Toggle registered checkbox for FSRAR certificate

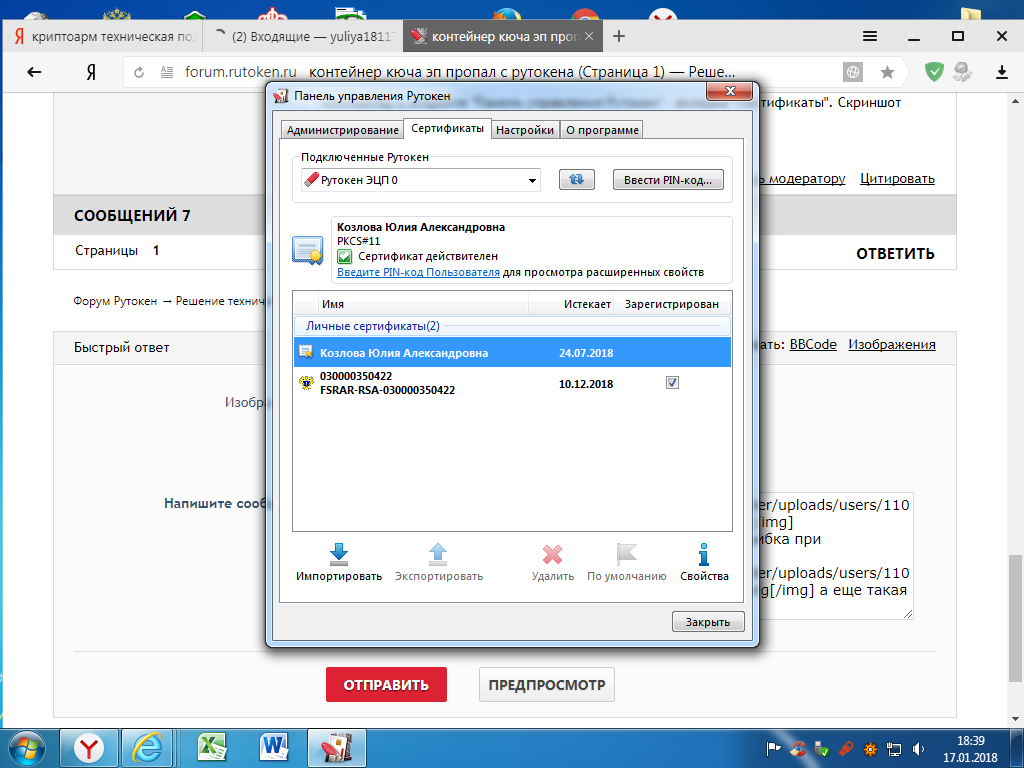click(x=672, y=383)
